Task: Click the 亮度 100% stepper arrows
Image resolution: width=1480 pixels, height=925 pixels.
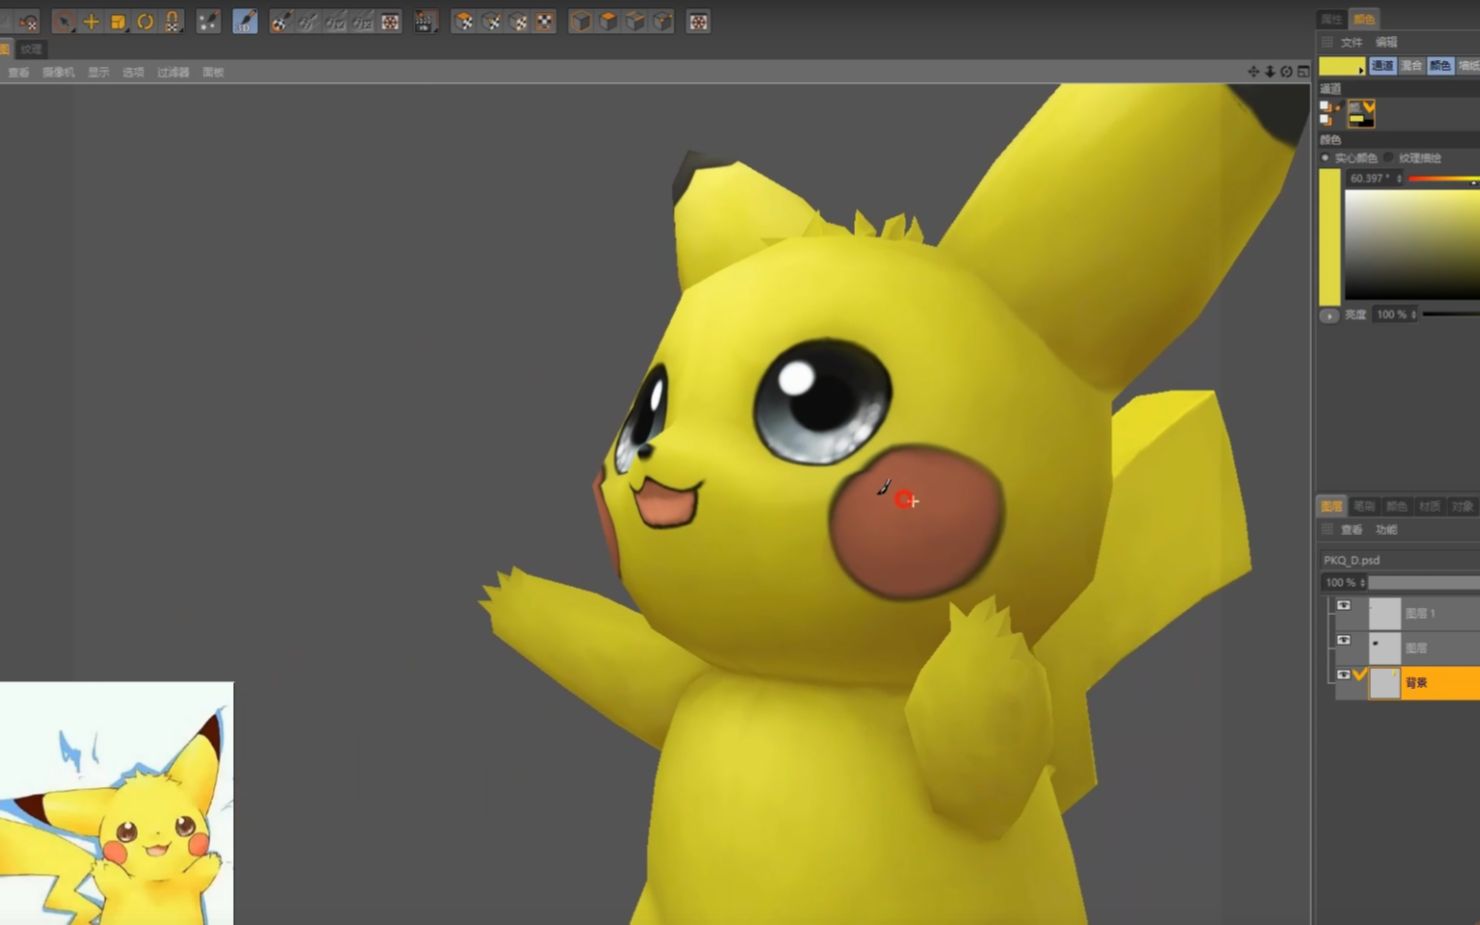Action: [1413, 314]
